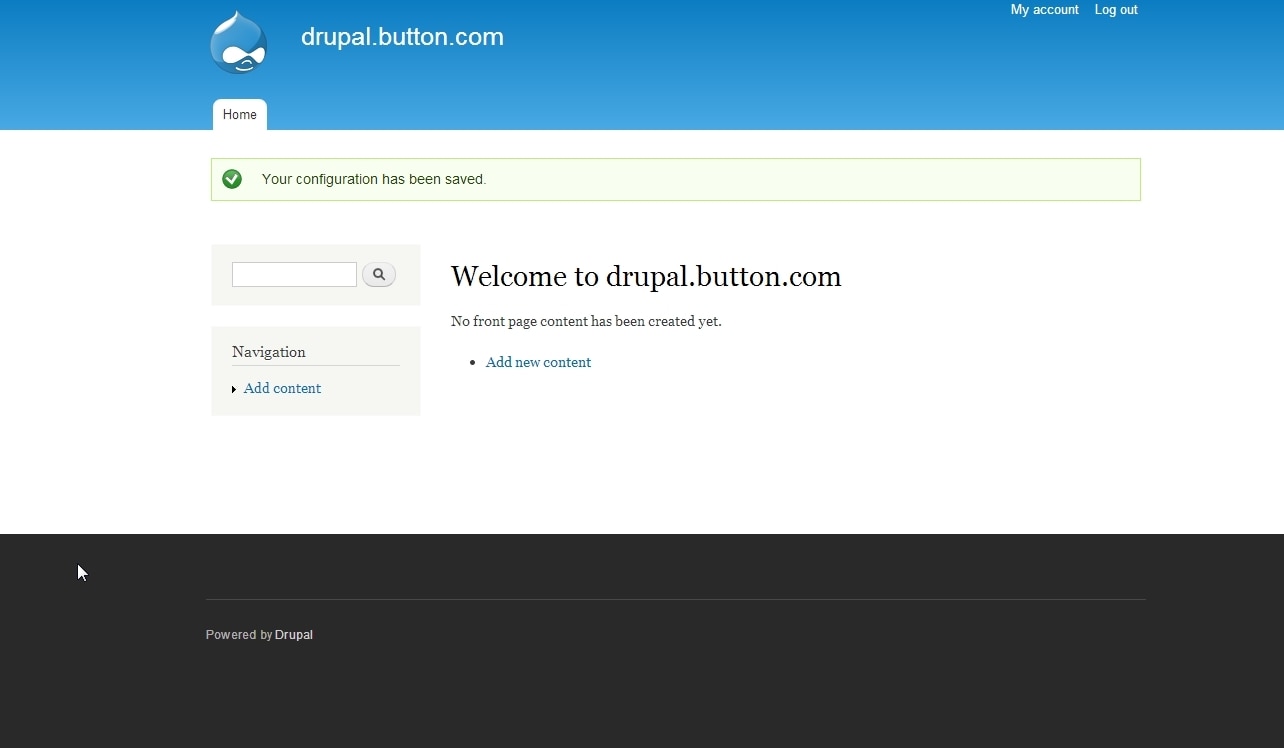Open the Home tab
The height and width of the screenshot is (748, 1284).
(x=240, y=115)
